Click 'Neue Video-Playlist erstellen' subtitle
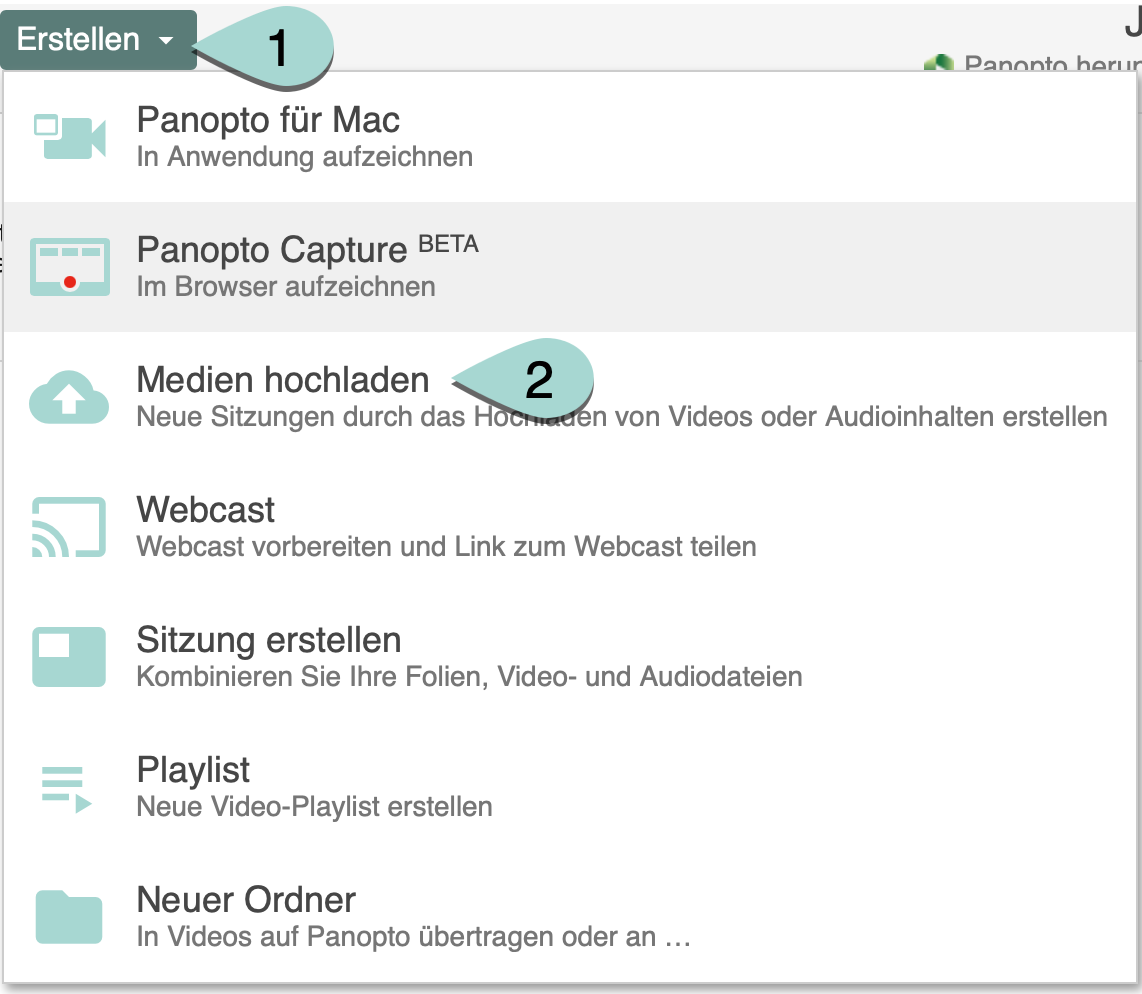Screen dimensions: 1142x994 (314, 806)
